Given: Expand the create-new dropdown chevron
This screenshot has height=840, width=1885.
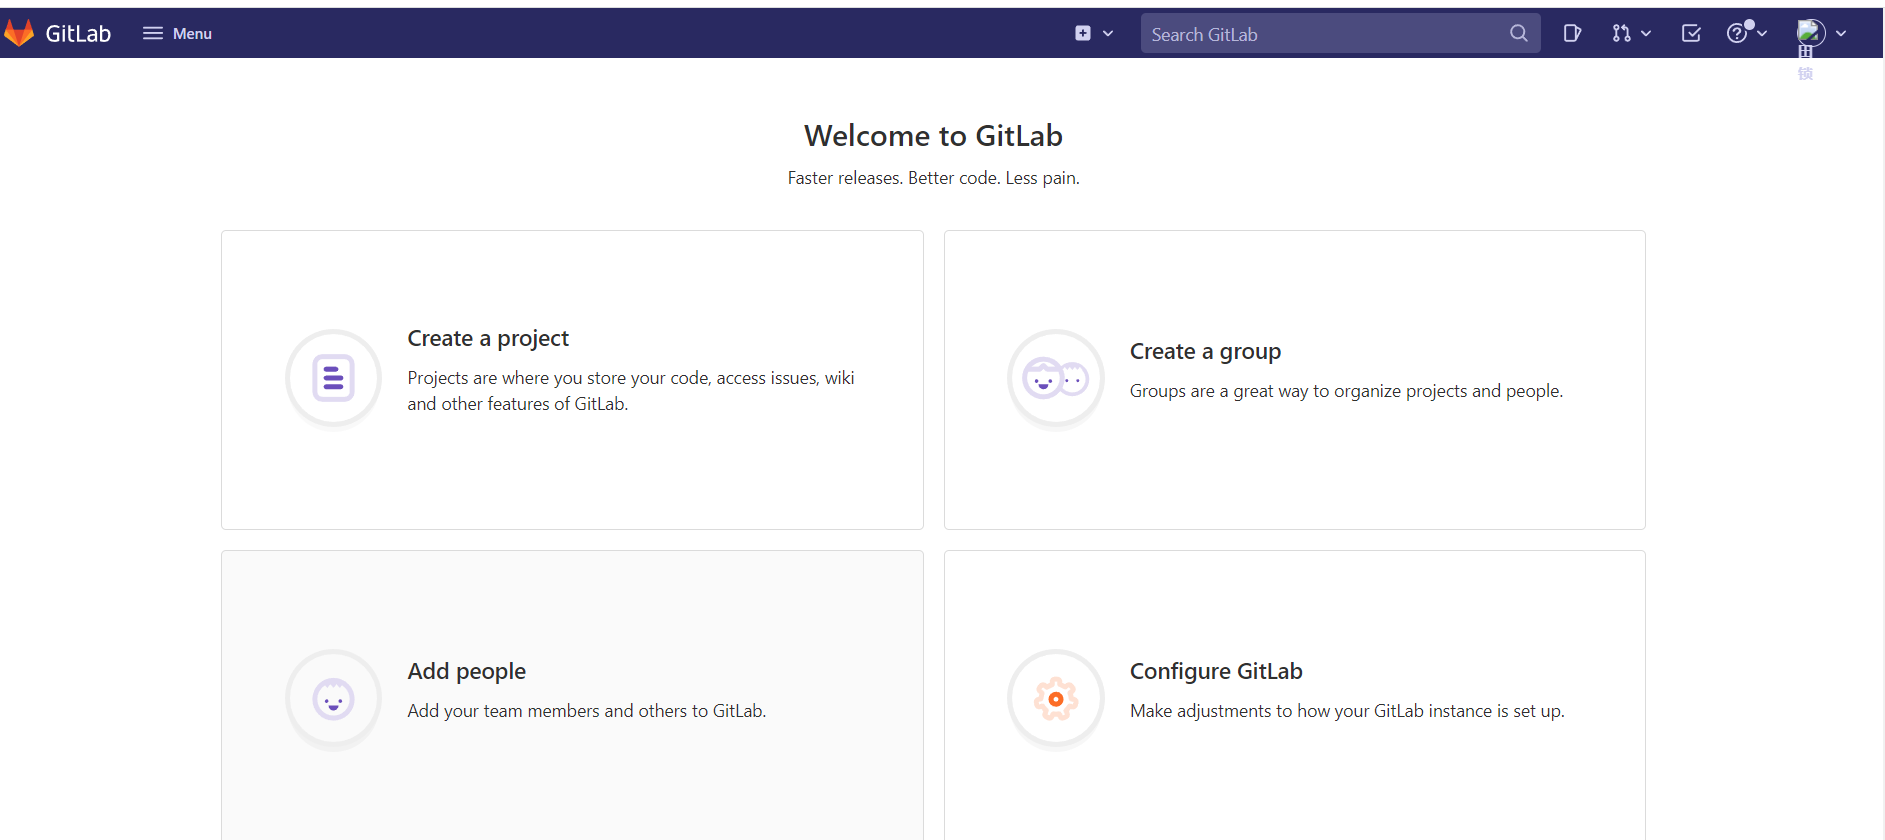Looking at the screenshot, I should pos(1108,33).
